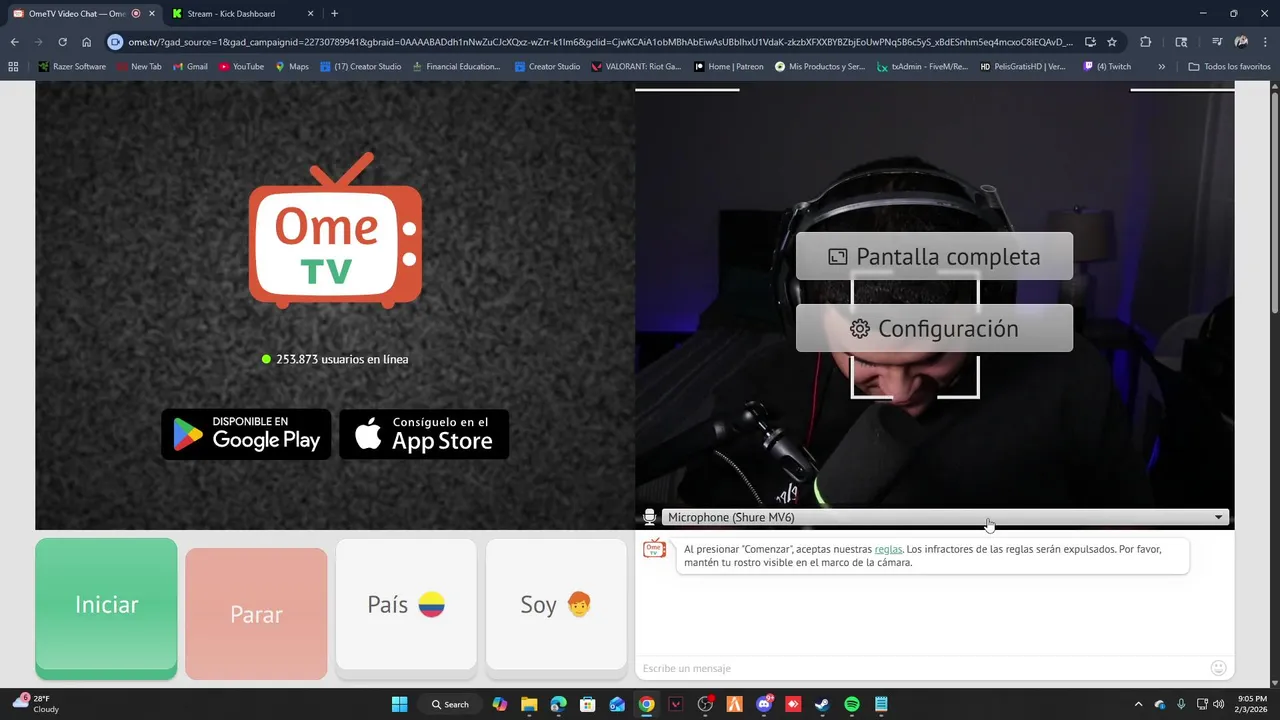Viewport: 1280px width, 720px height.
Task: Open the apps grid in bookmarks bar
Action: coord(13,67)
